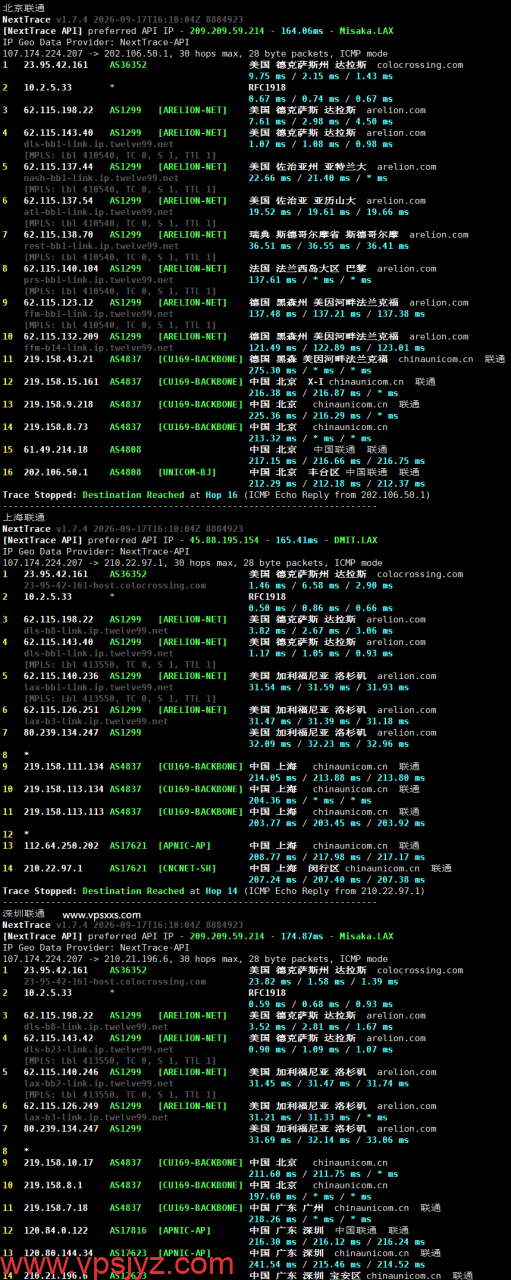This screenshot has height=1280, width=511.
Task: Select hop IP 61.49.214.18
Action: pyautogui.click(x=56, y=450)
